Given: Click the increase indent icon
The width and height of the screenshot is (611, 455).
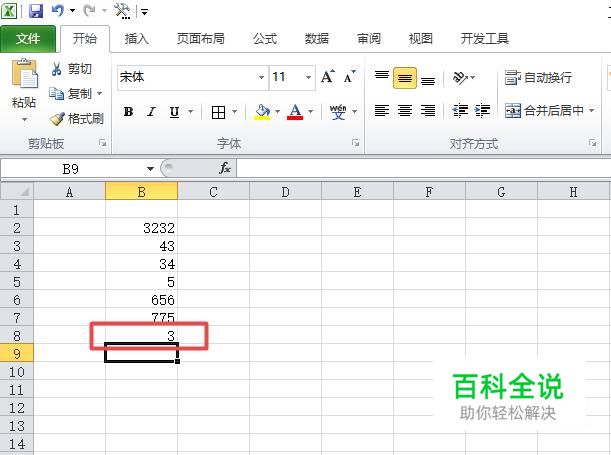Looking at the screenshot, I should [x=482, y=111].
